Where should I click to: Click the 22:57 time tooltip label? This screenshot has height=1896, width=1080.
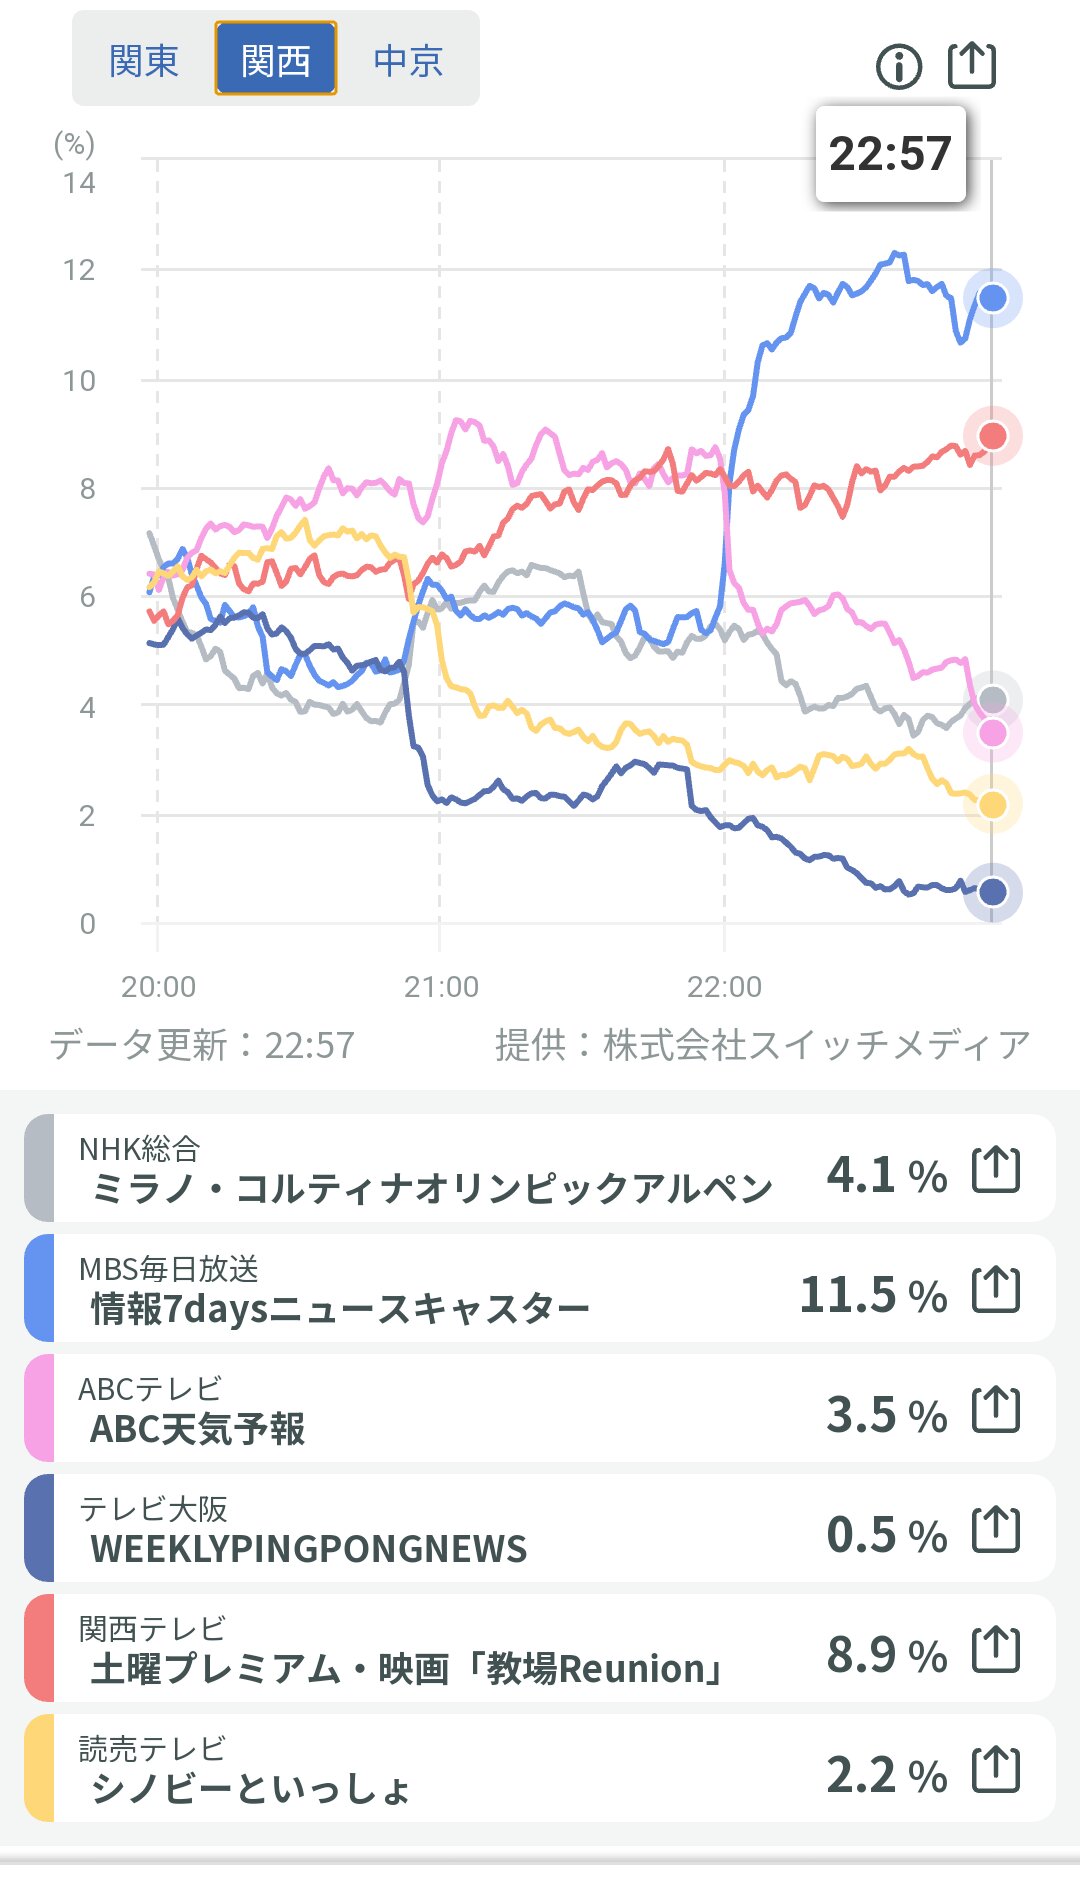(x=890, y=154)
